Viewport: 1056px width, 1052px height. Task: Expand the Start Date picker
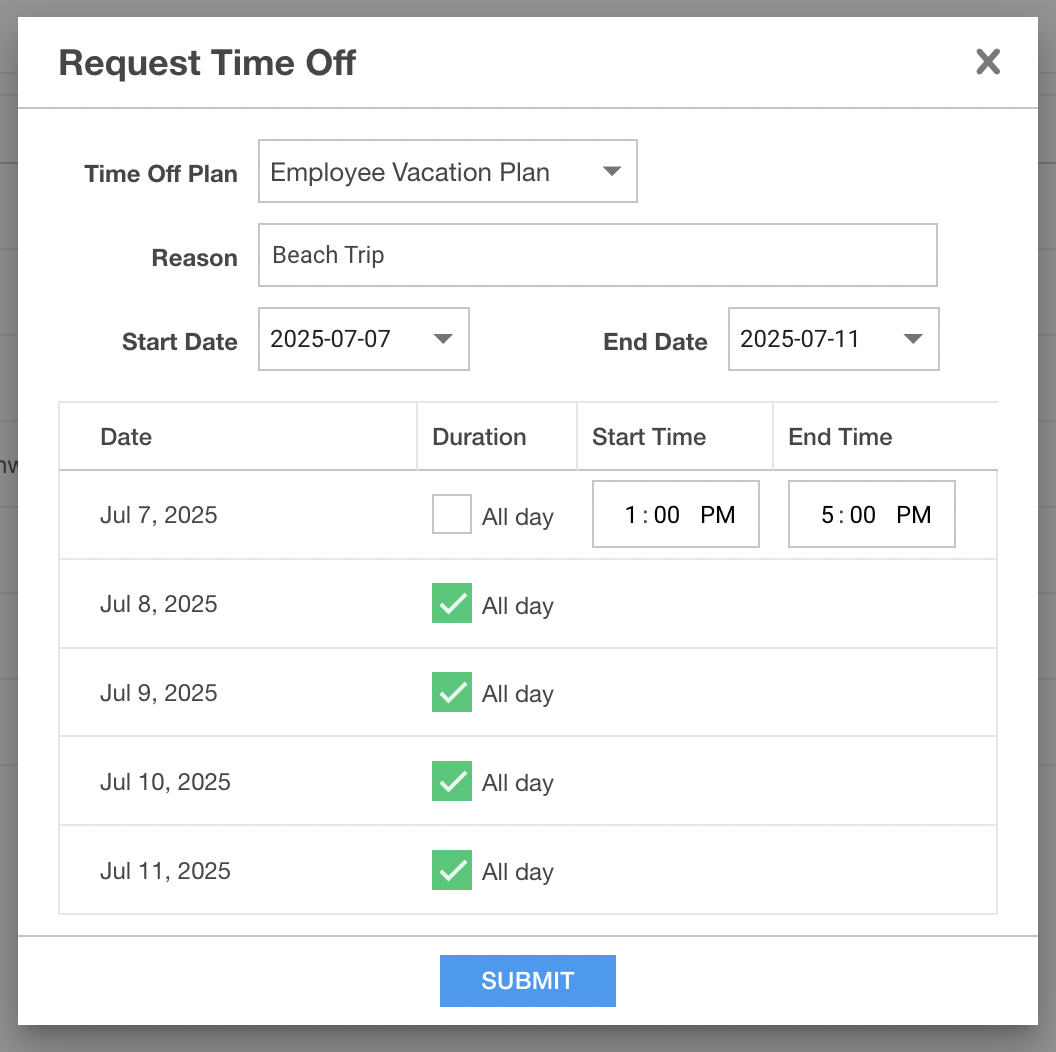click(363, 339)
